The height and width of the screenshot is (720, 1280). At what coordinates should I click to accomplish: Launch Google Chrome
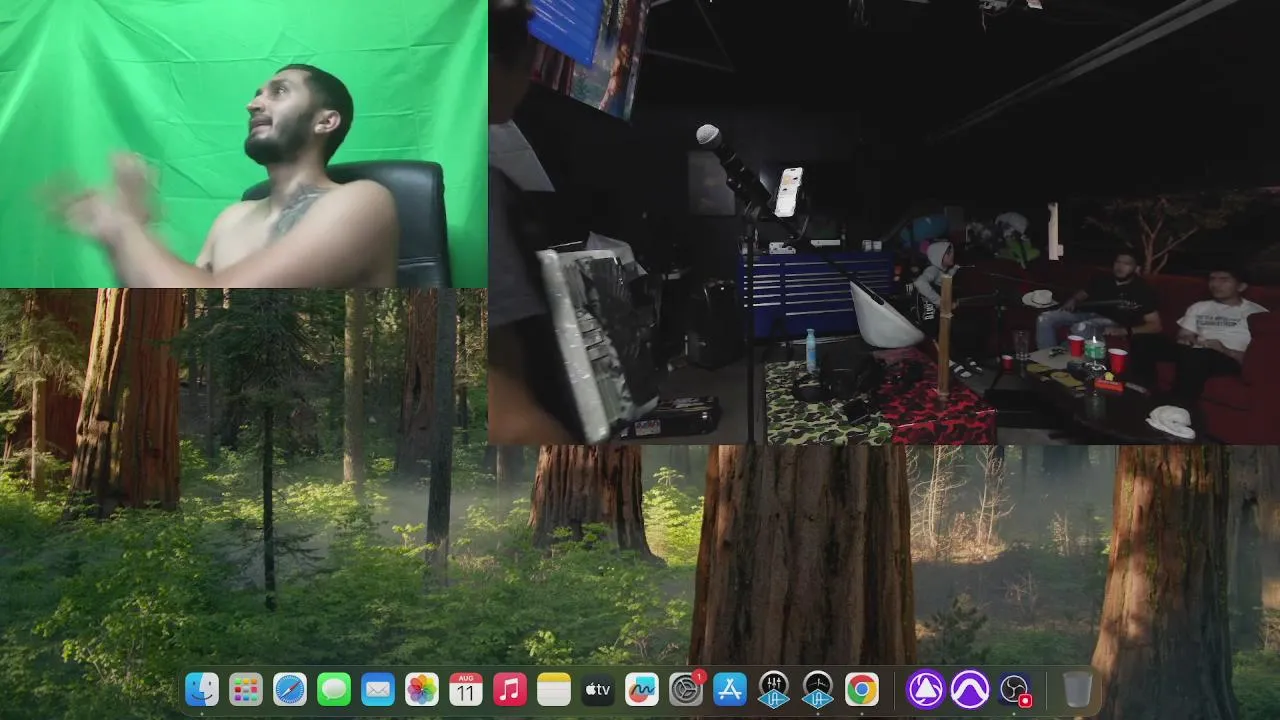coord(862,689)
